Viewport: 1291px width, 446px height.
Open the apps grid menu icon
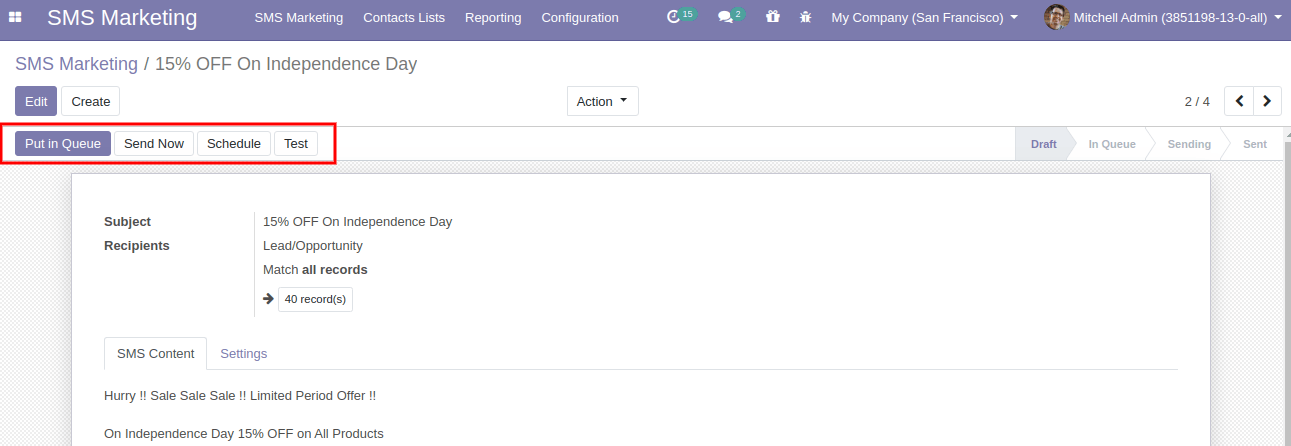click(15, 17)
